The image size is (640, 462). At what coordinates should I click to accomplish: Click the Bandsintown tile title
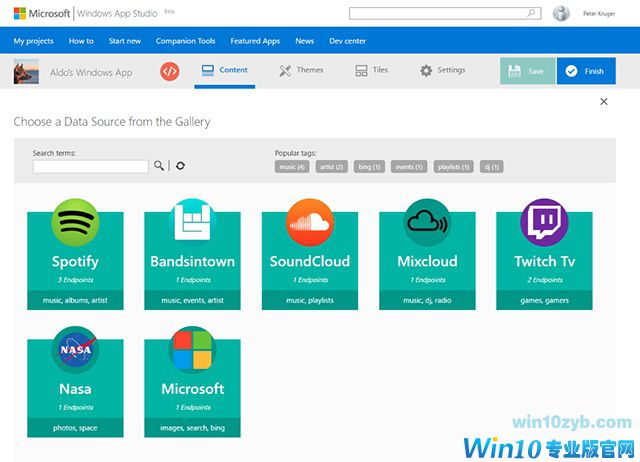[192, 261]
